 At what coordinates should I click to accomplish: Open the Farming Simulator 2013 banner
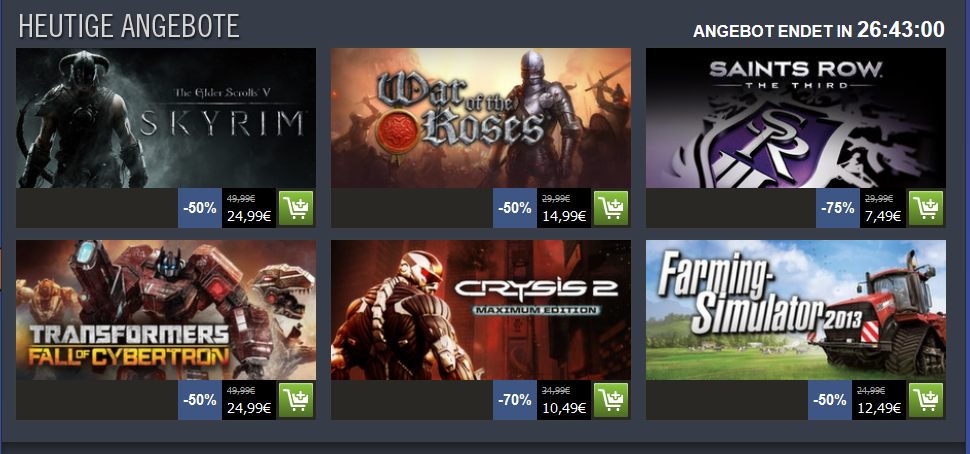pos(796,310)
